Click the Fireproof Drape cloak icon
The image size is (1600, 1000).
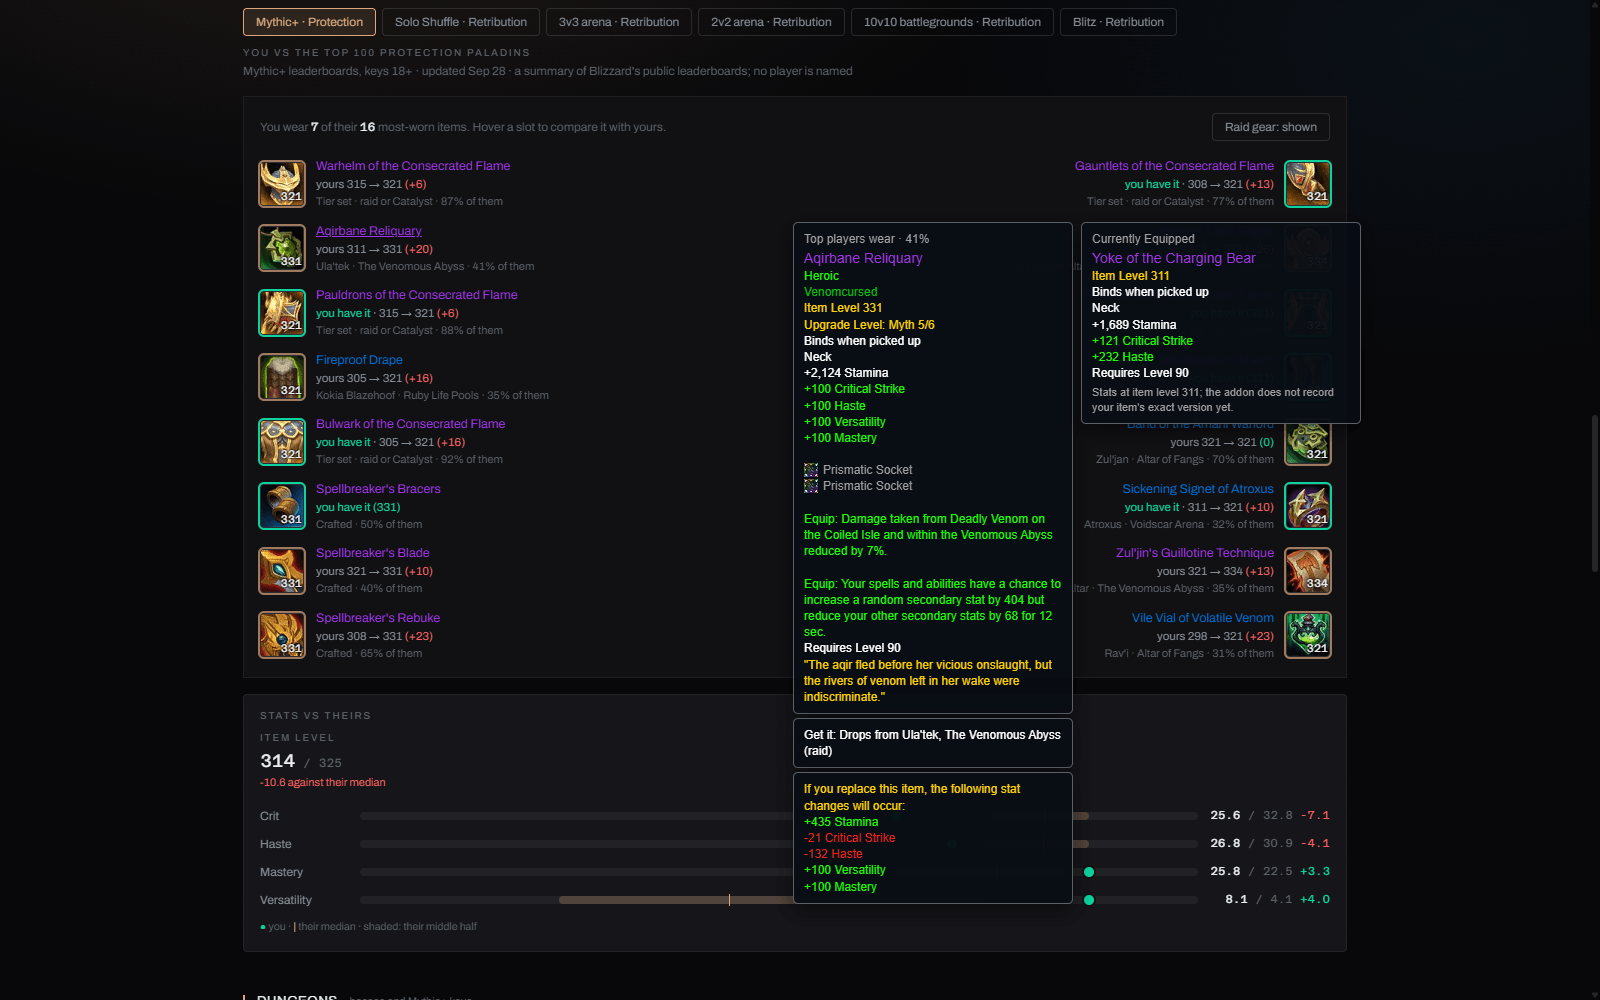[x=282, y=377]
